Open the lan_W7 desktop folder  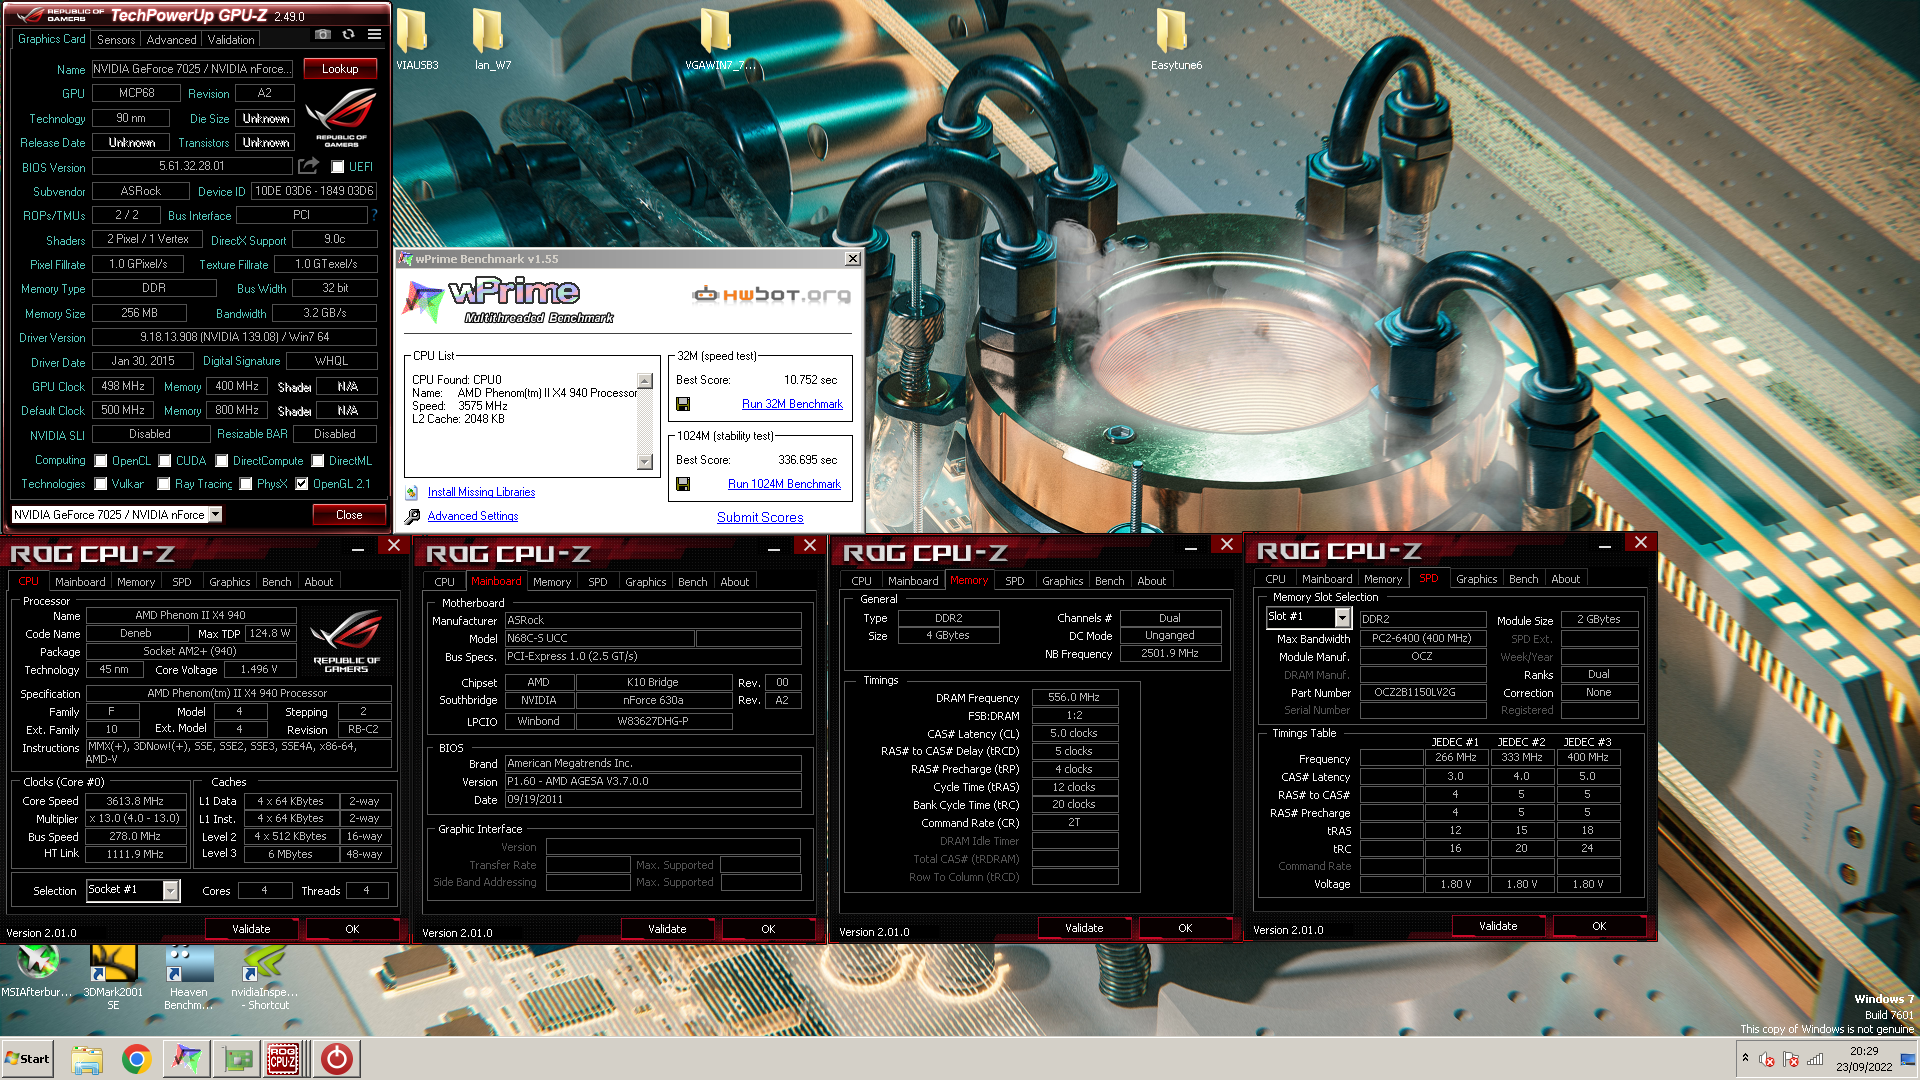(492, 39)
